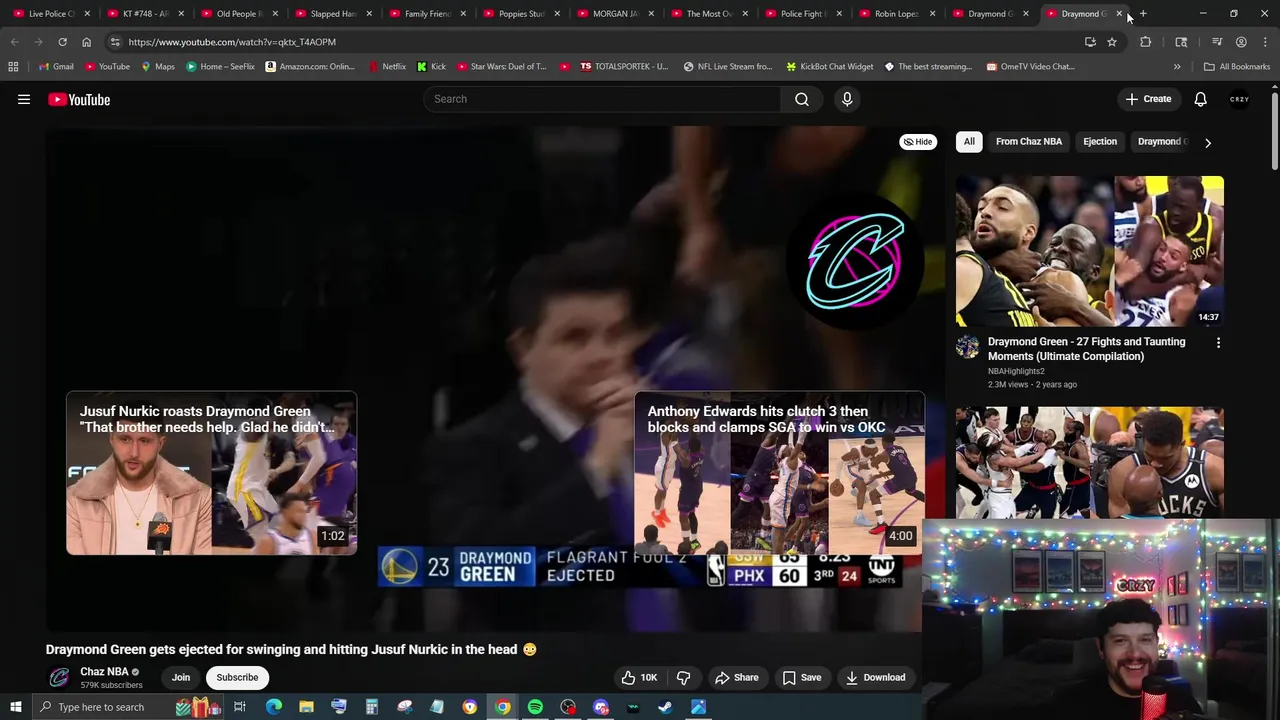Open File Explorer from the taskbar
This screenshot has width=1280, height=720.
pyautogui.click(x=306, y=707)
